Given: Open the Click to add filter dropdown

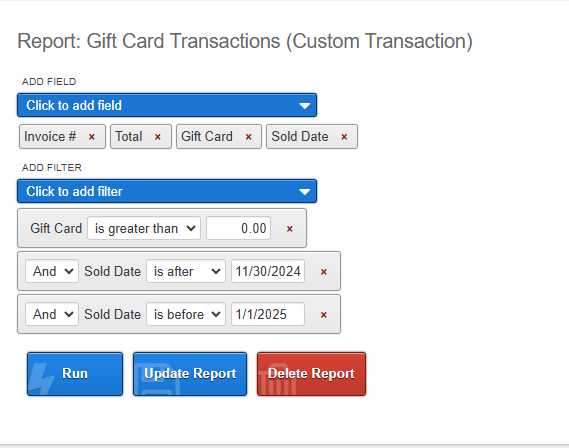Looking at the screenshot, I should [167, 191].
